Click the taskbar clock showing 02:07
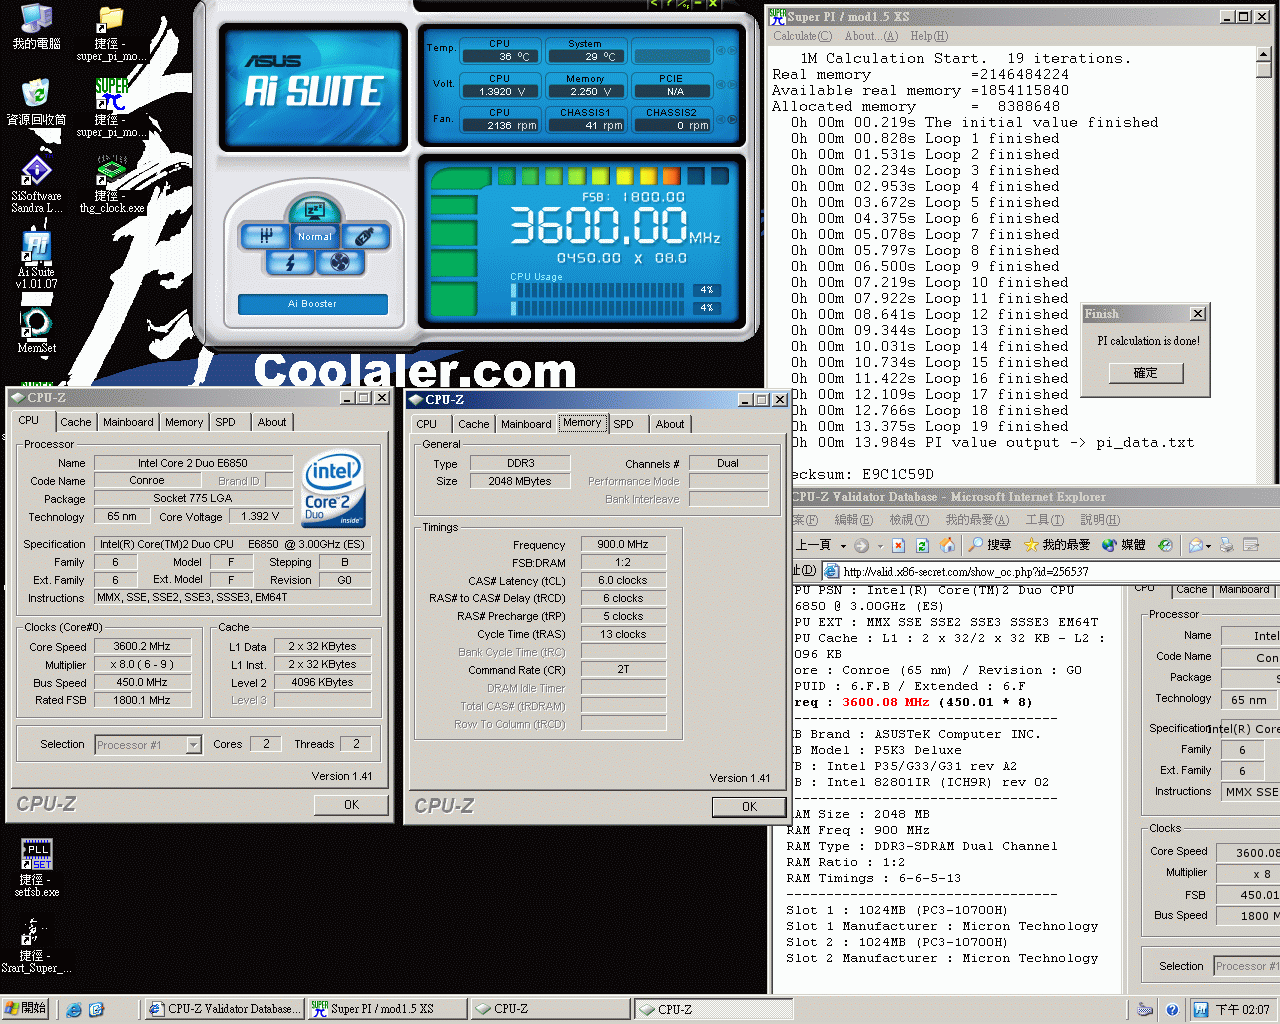 (1242, 1010)
